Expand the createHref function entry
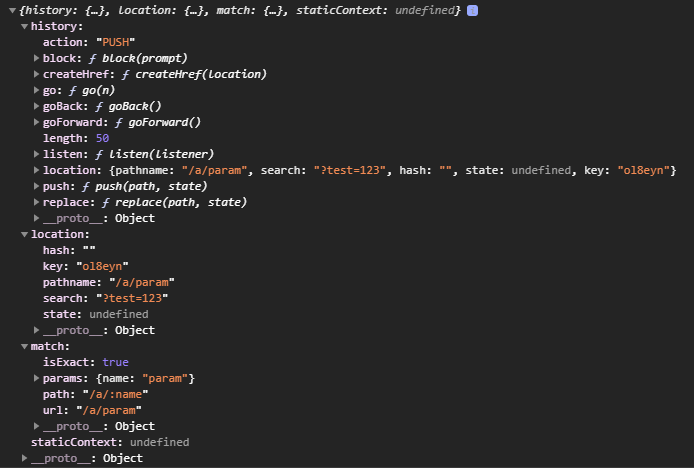 36,74
